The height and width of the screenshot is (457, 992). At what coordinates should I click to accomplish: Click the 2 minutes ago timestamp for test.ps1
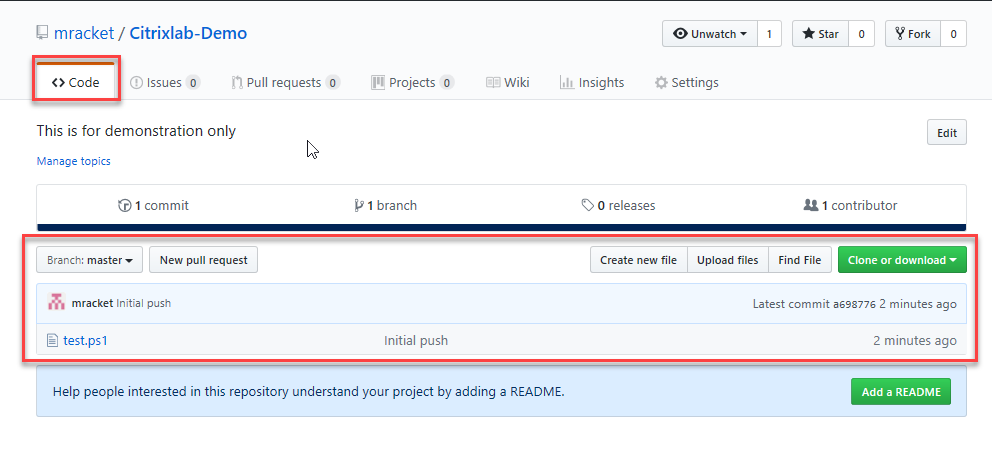click(x=915, y=341)
